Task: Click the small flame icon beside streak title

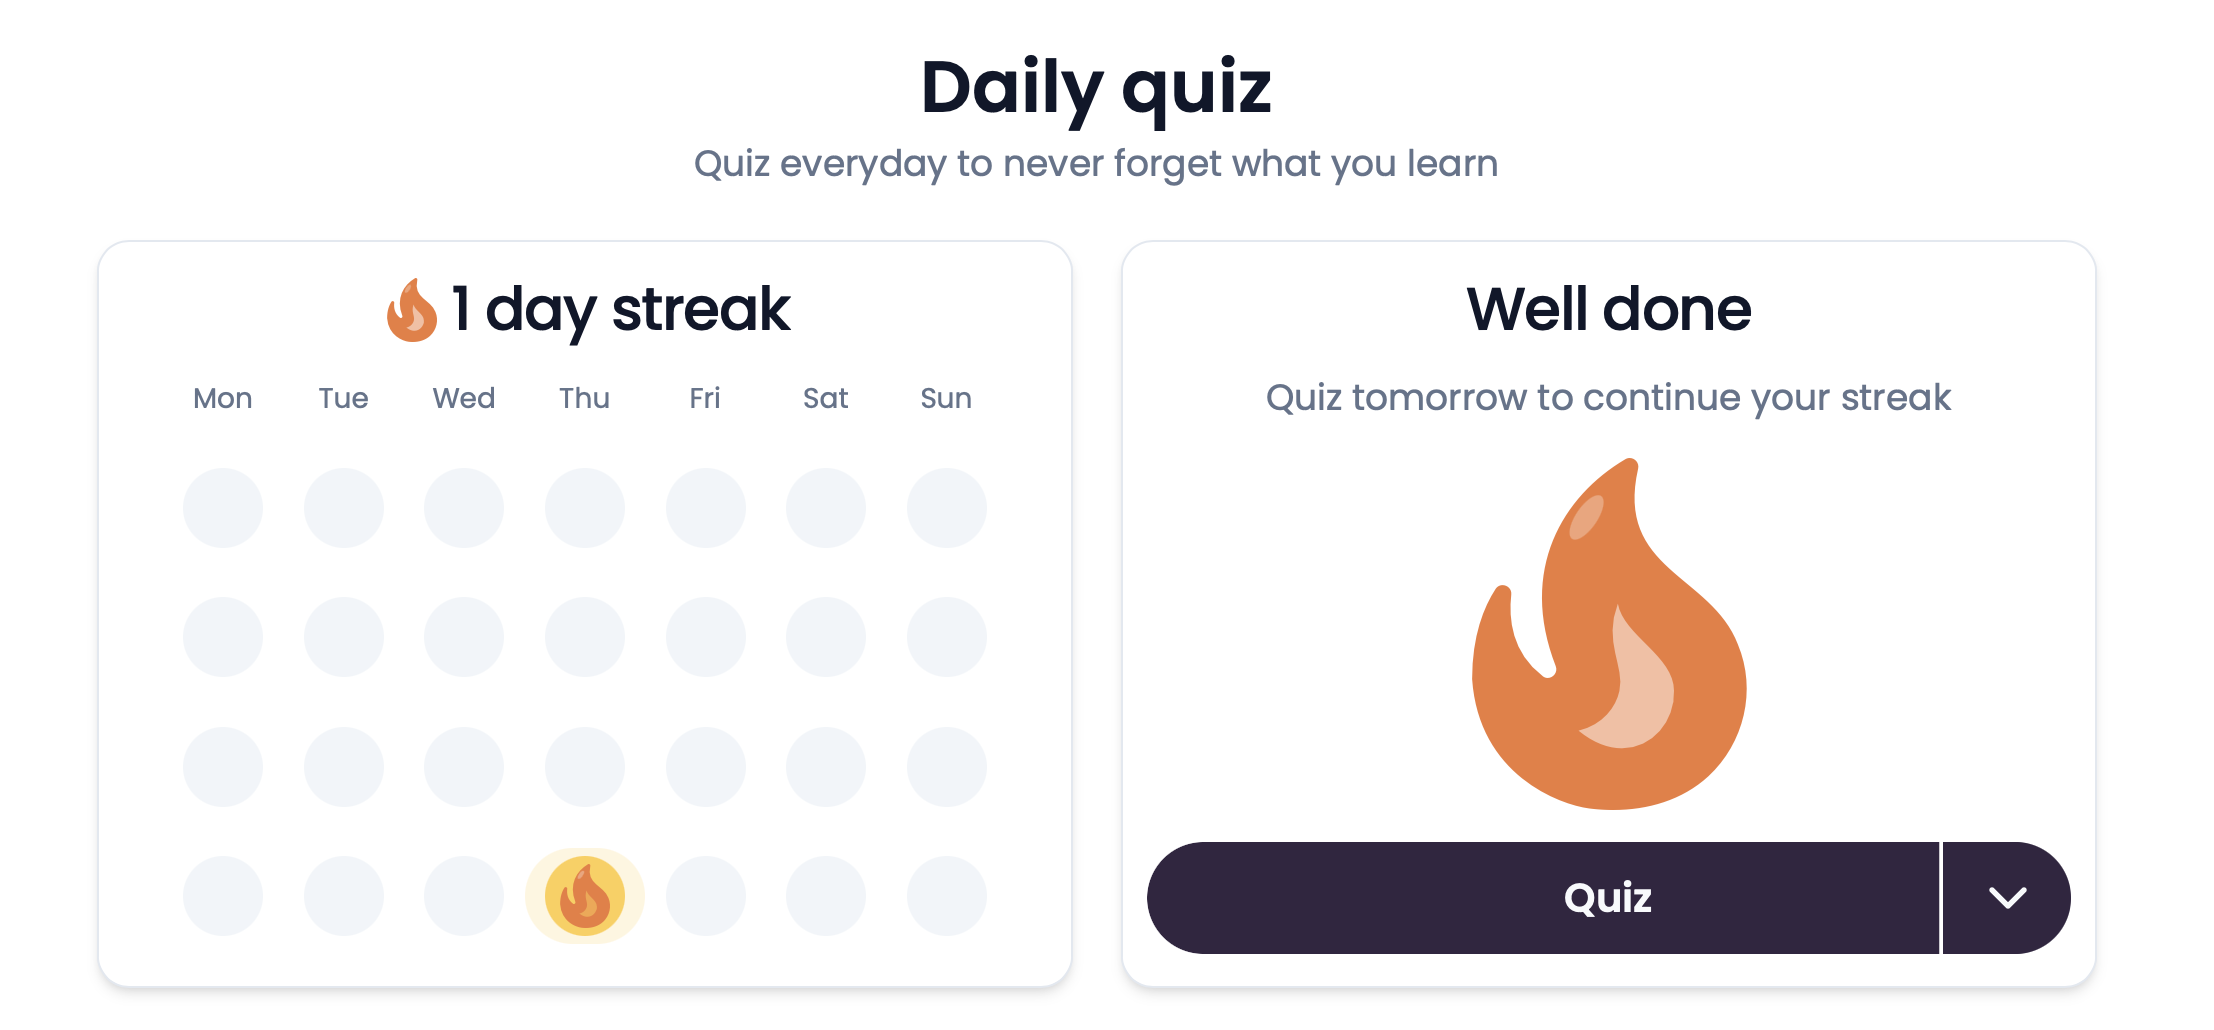Action: click(412, 310)
